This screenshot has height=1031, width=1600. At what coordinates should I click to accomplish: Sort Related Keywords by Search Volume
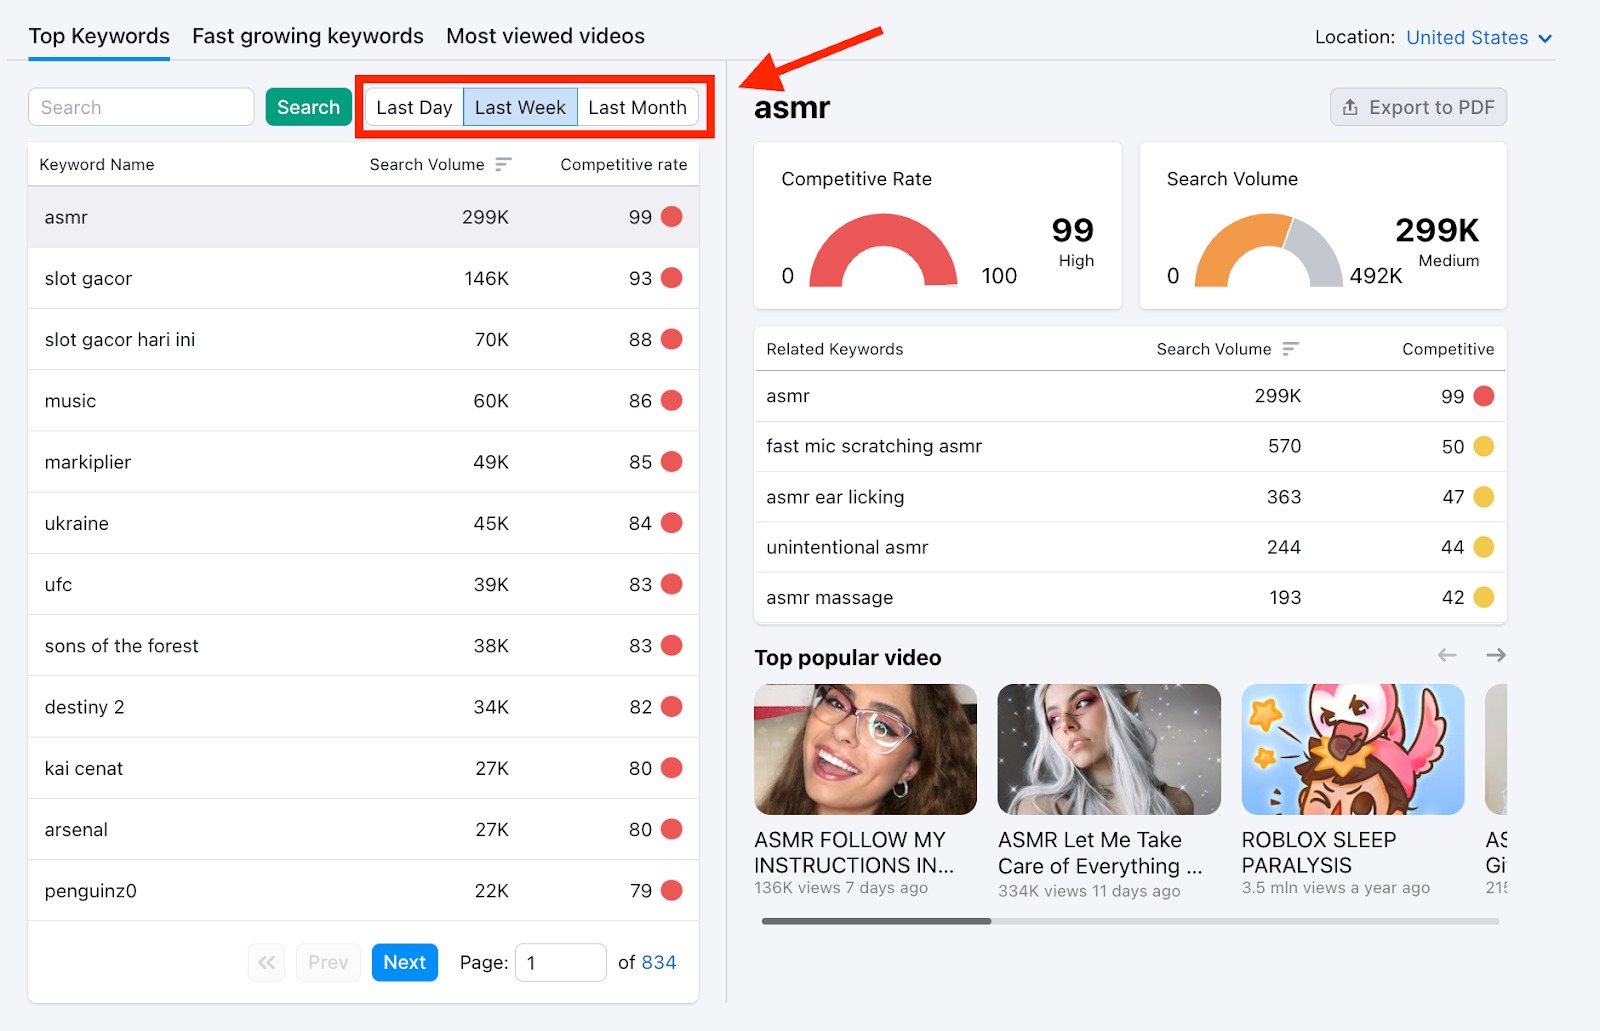1291,349
